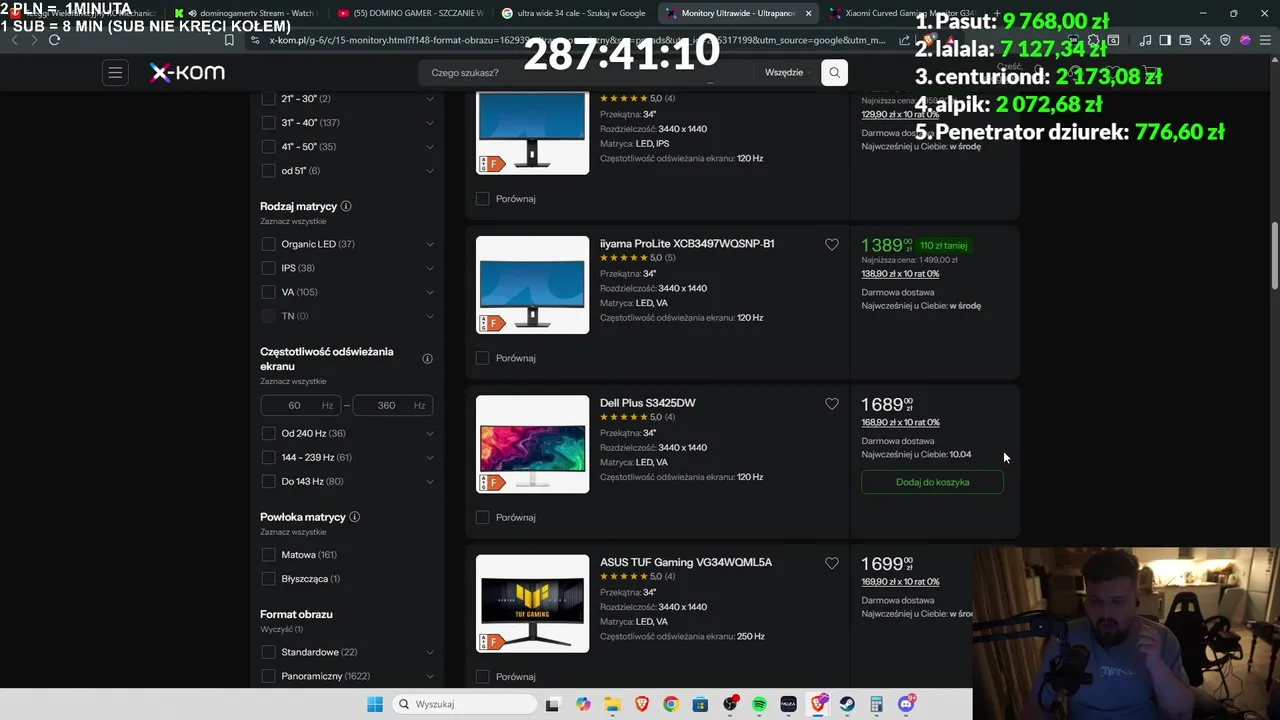Expand the Organic LED filter chevron
This screenshot has height=720, width=1280.
tap(430, 244)
